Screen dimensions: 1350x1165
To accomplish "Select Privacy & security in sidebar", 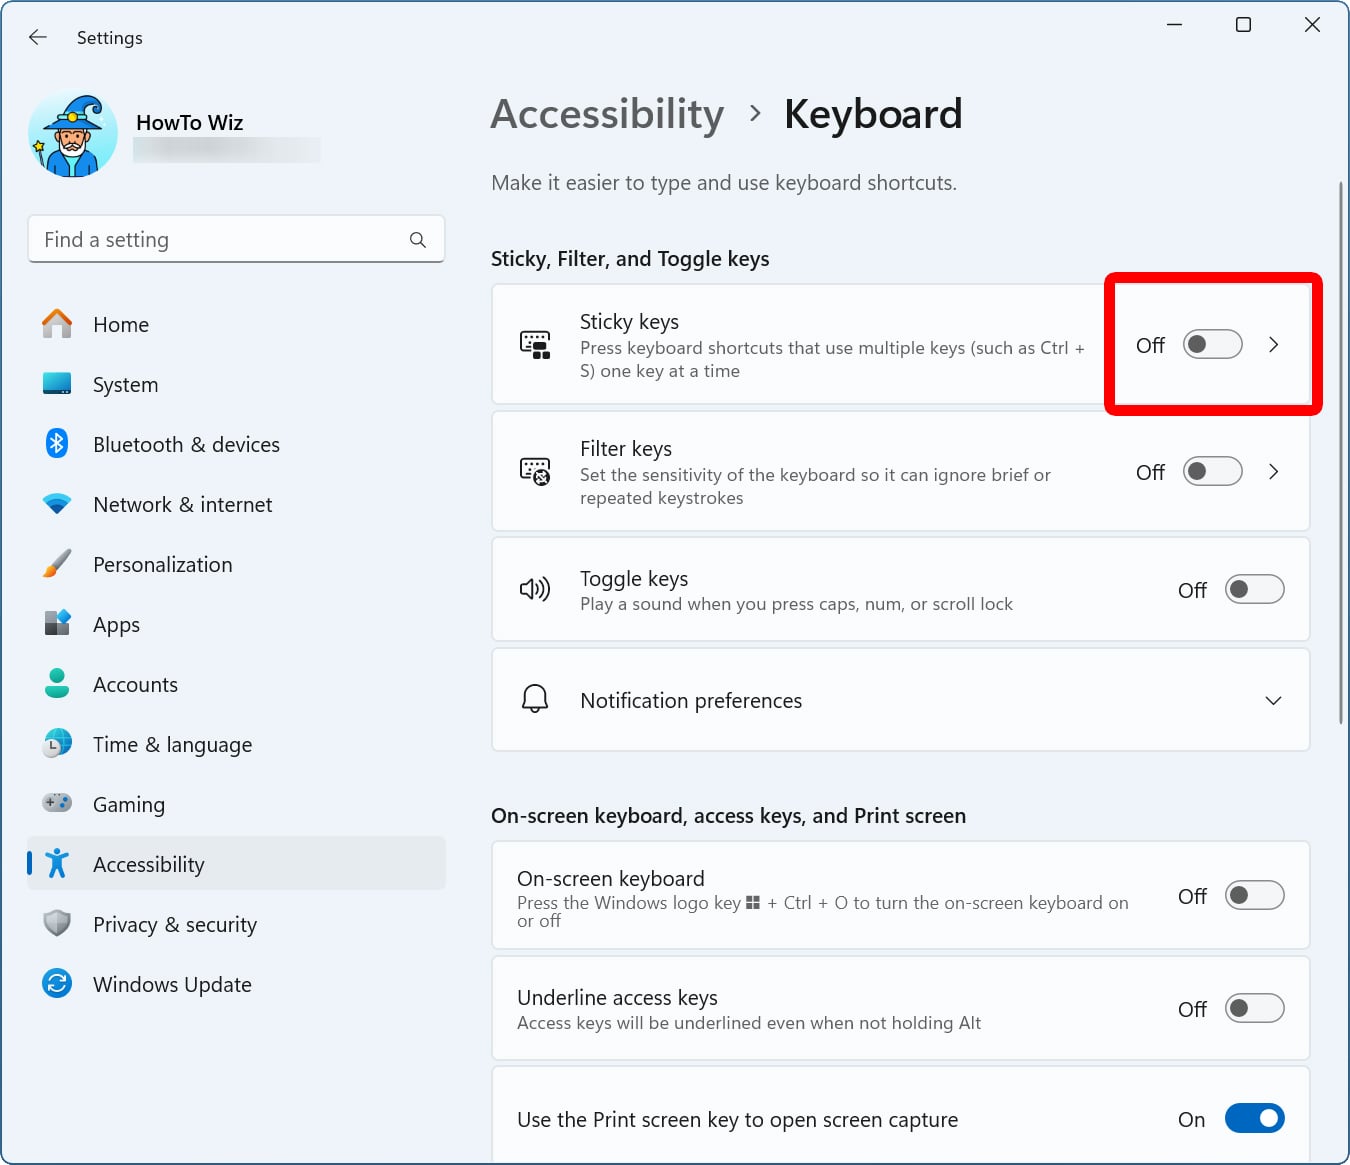I will [175, 924].
